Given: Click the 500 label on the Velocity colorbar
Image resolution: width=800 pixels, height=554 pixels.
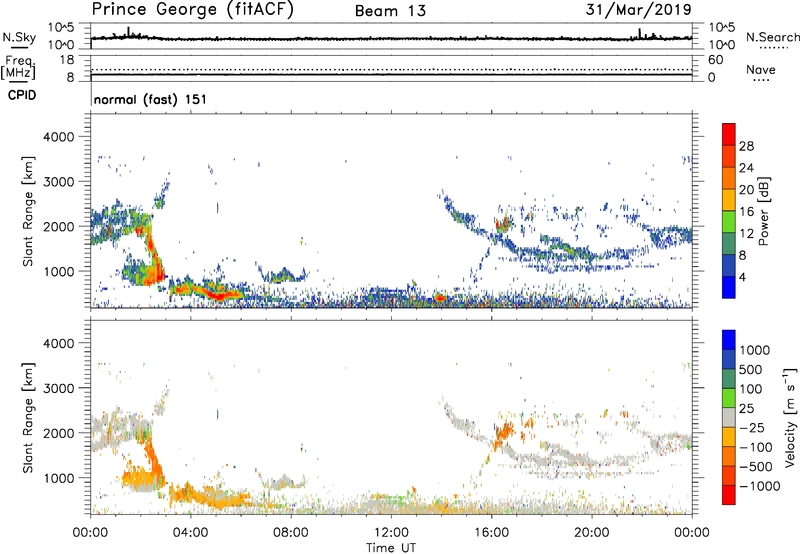Looking at the screenshot, I should click(x=751, y=369).
